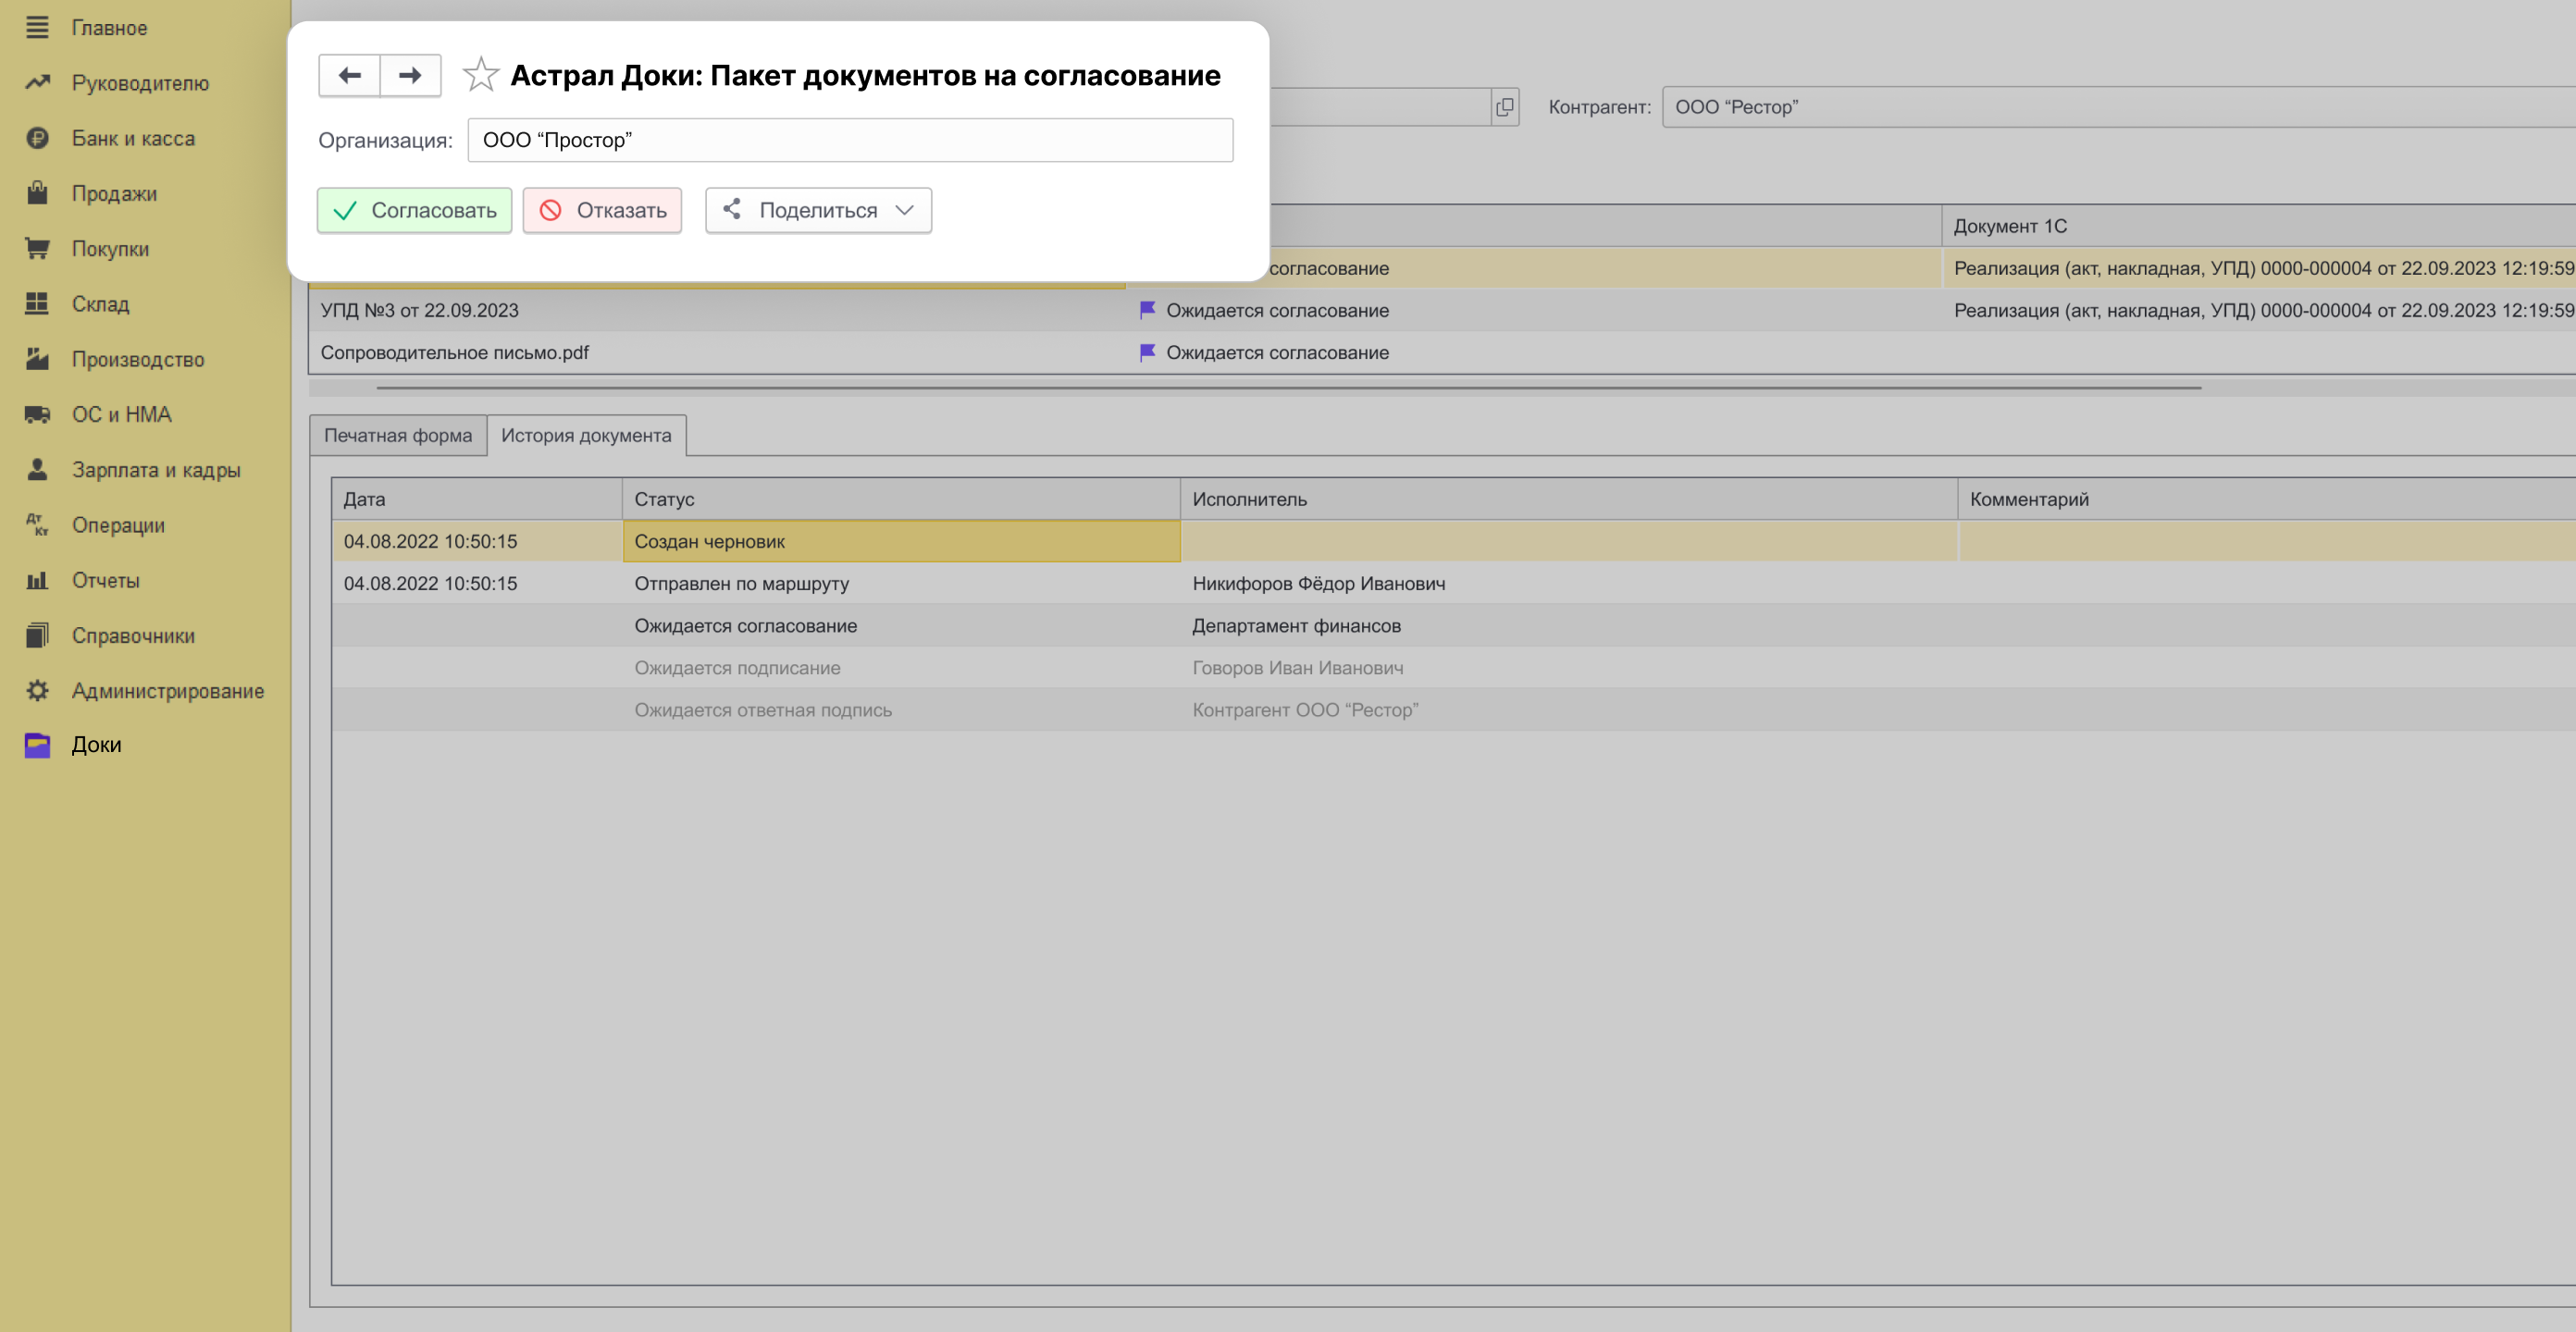This screenshot has width=2576, height=1332.
Task: Open the Зарплата и кадры section
Action: point(155,469)
